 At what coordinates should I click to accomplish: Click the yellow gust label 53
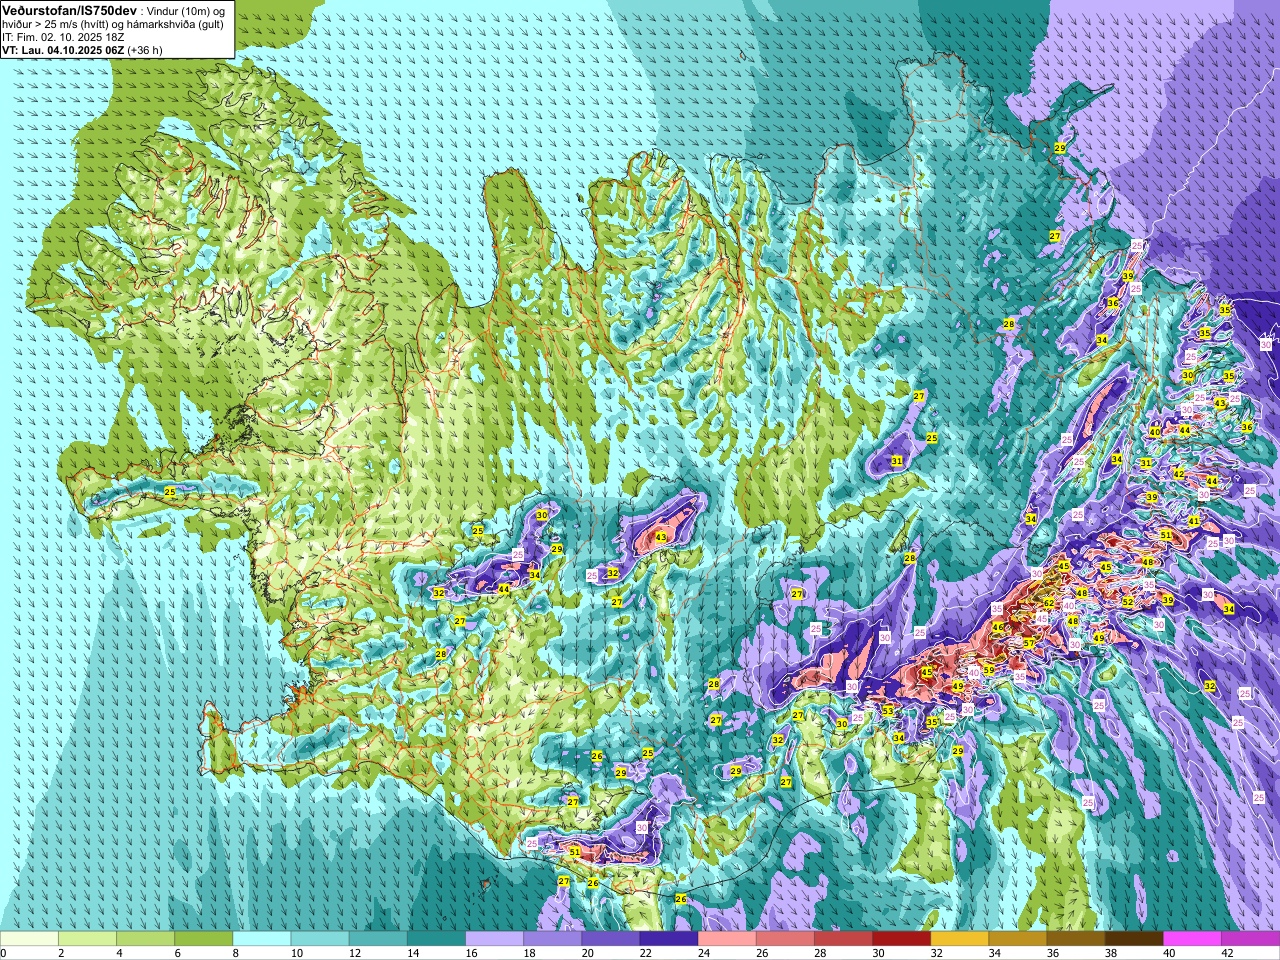pyautogui.click(x=888, y=711)
